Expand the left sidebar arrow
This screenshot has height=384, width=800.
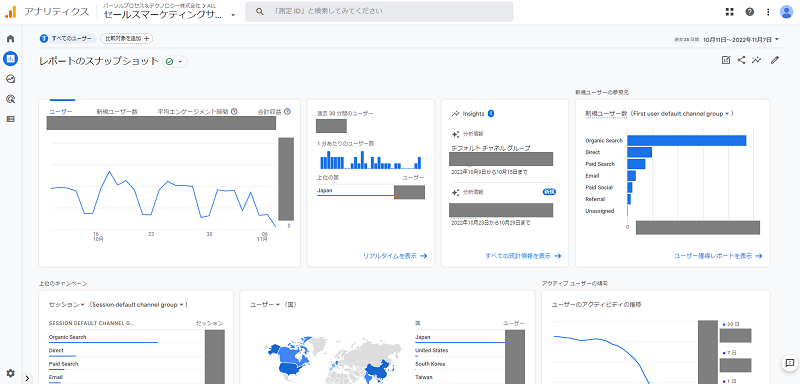28,378
